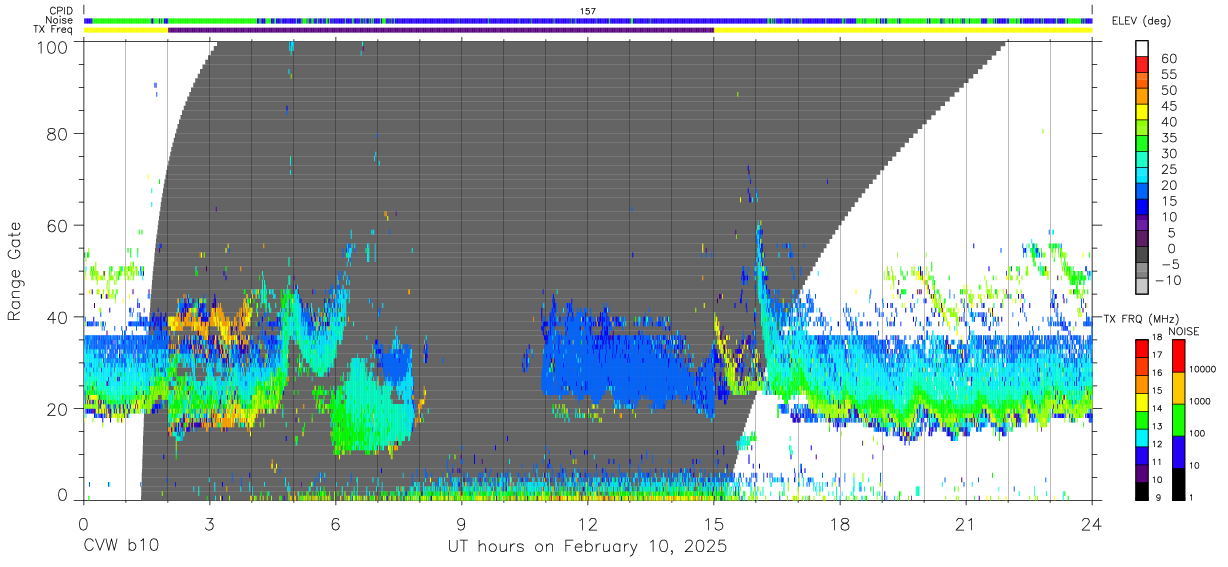Click the x-axis tick label '12'
Screen dimensions: 1228x567
point(587,523)
